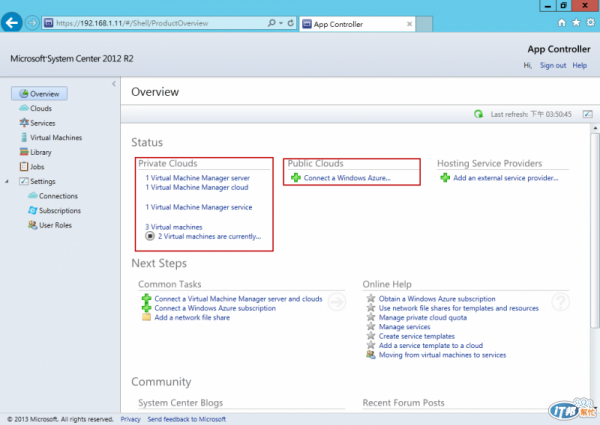Open Manage services help link
The image size is (600, 425).
404,327
